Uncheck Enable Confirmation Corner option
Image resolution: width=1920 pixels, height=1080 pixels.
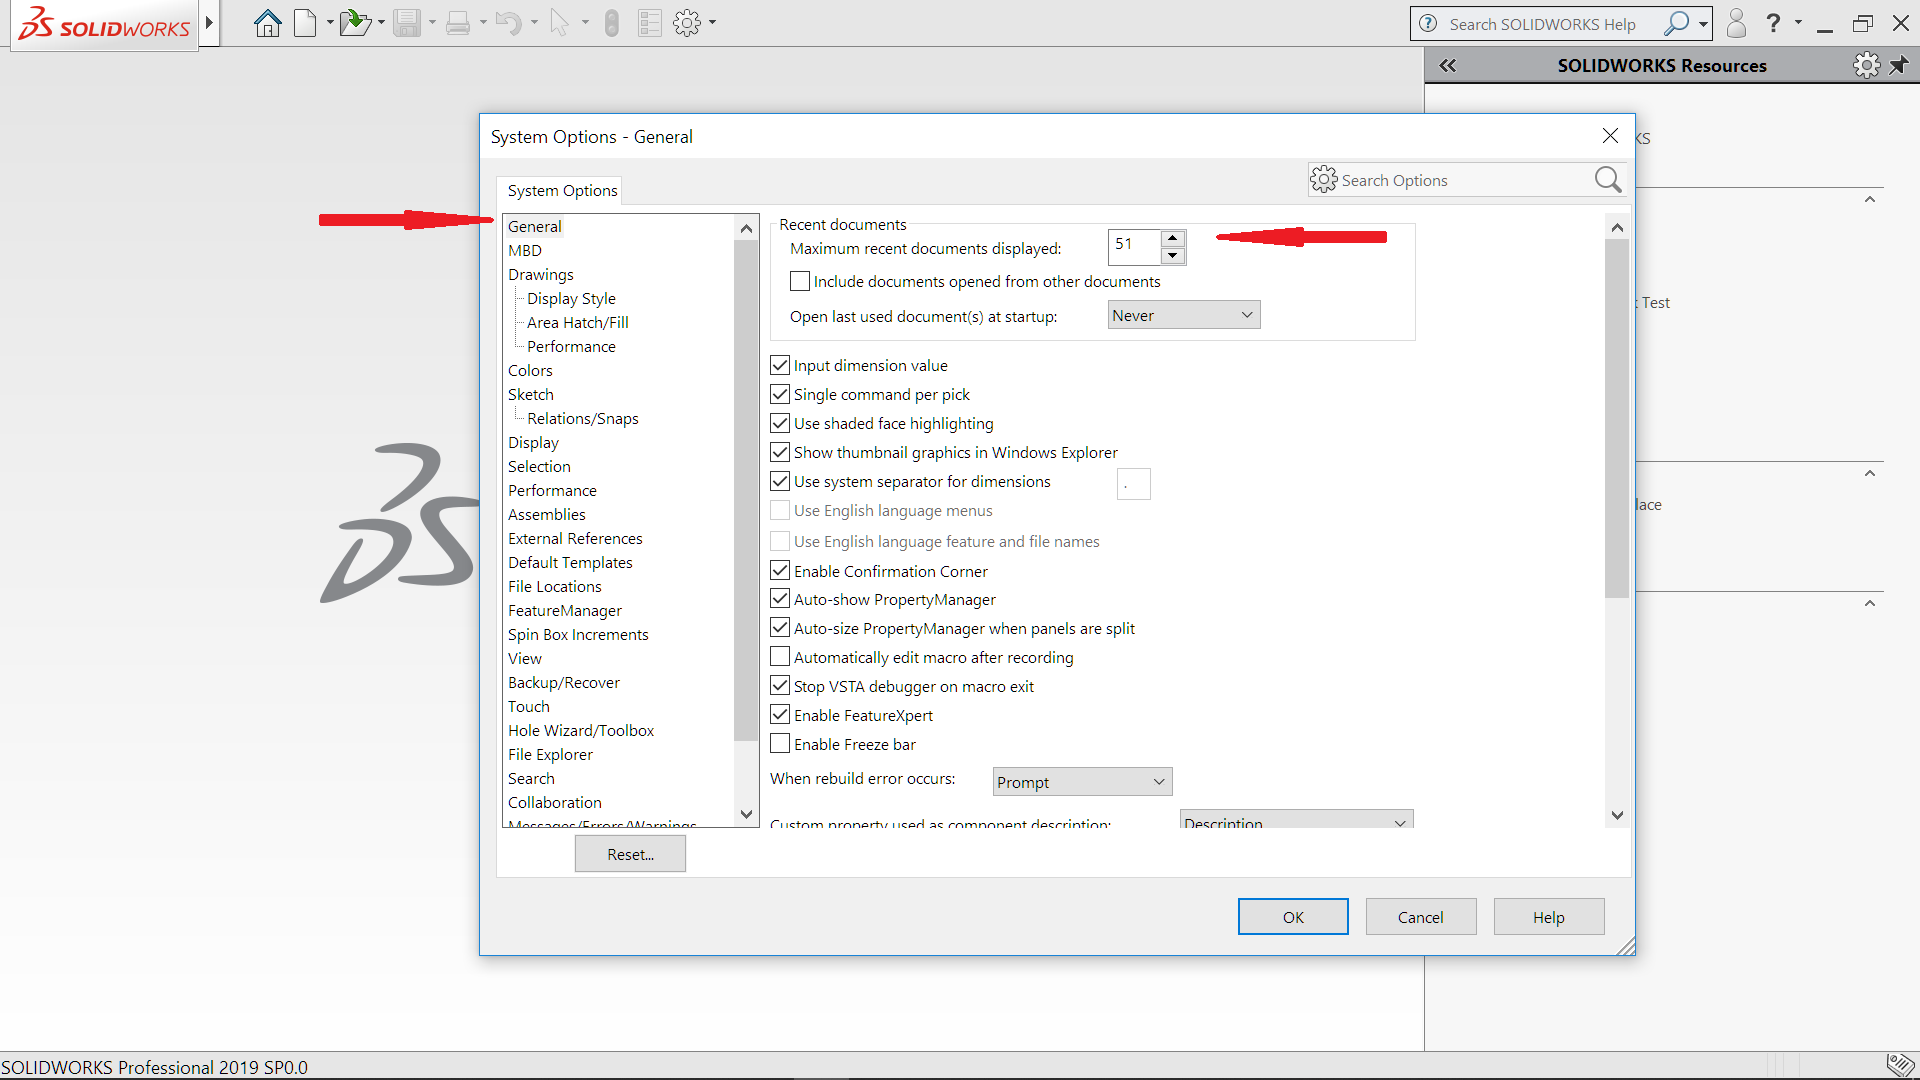click(780, 571)
